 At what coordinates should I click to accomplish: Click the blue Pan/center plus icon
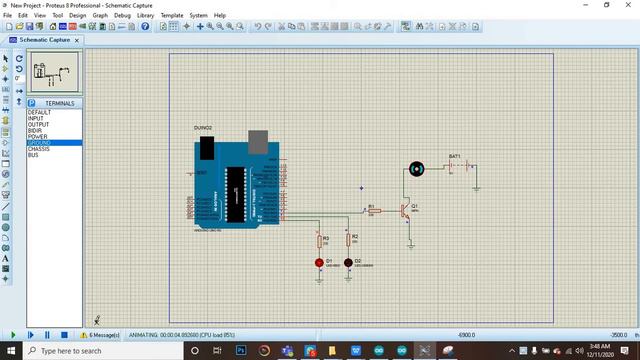pyautogui.click(x=200, y=27)
